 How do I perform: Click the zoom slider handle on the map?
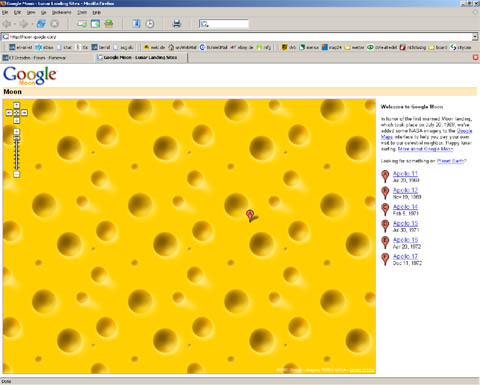17,138
